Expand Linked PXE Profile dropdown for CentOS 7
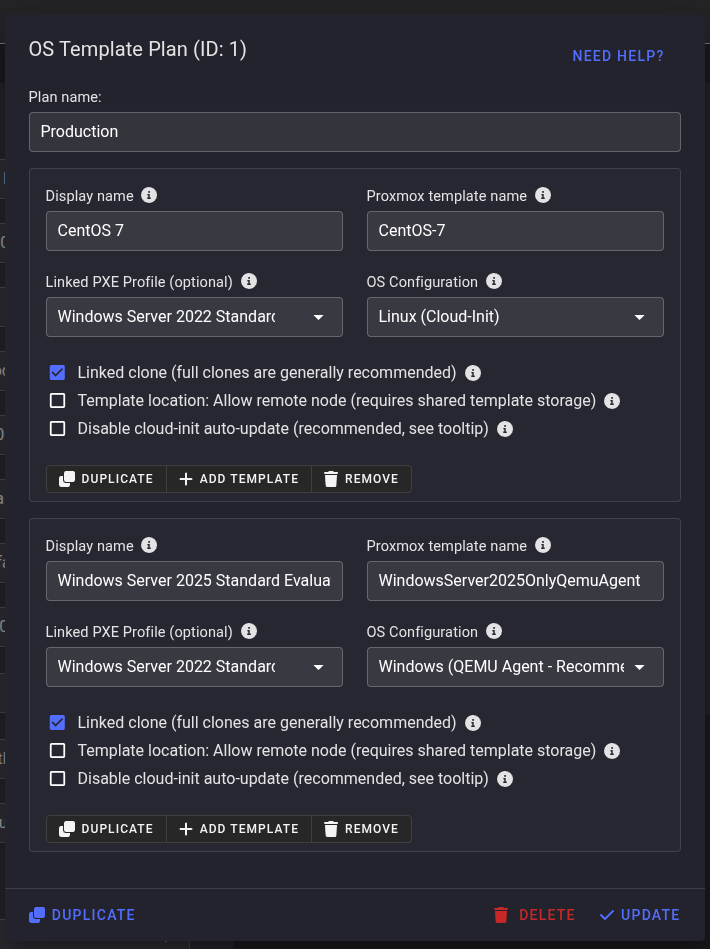710x949 pixels. point(194,317)
